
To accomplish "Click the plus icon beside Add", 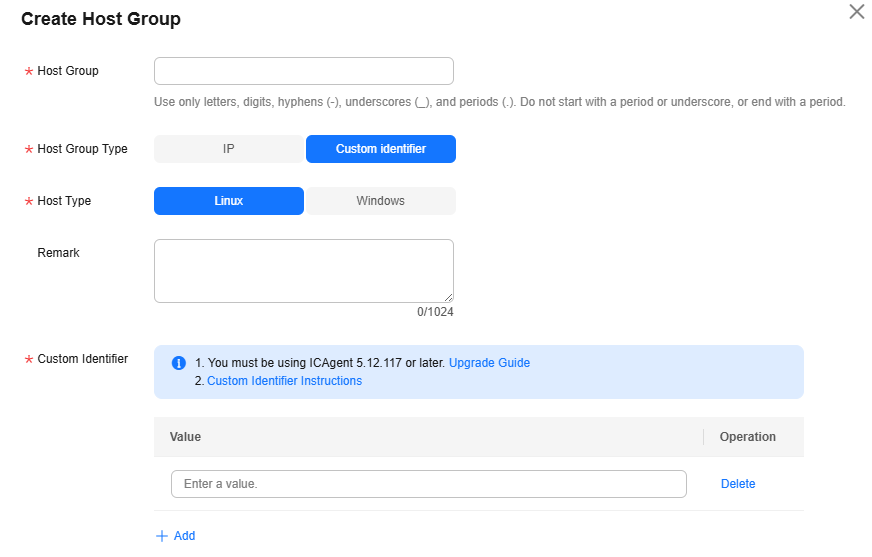I will 162,536.
